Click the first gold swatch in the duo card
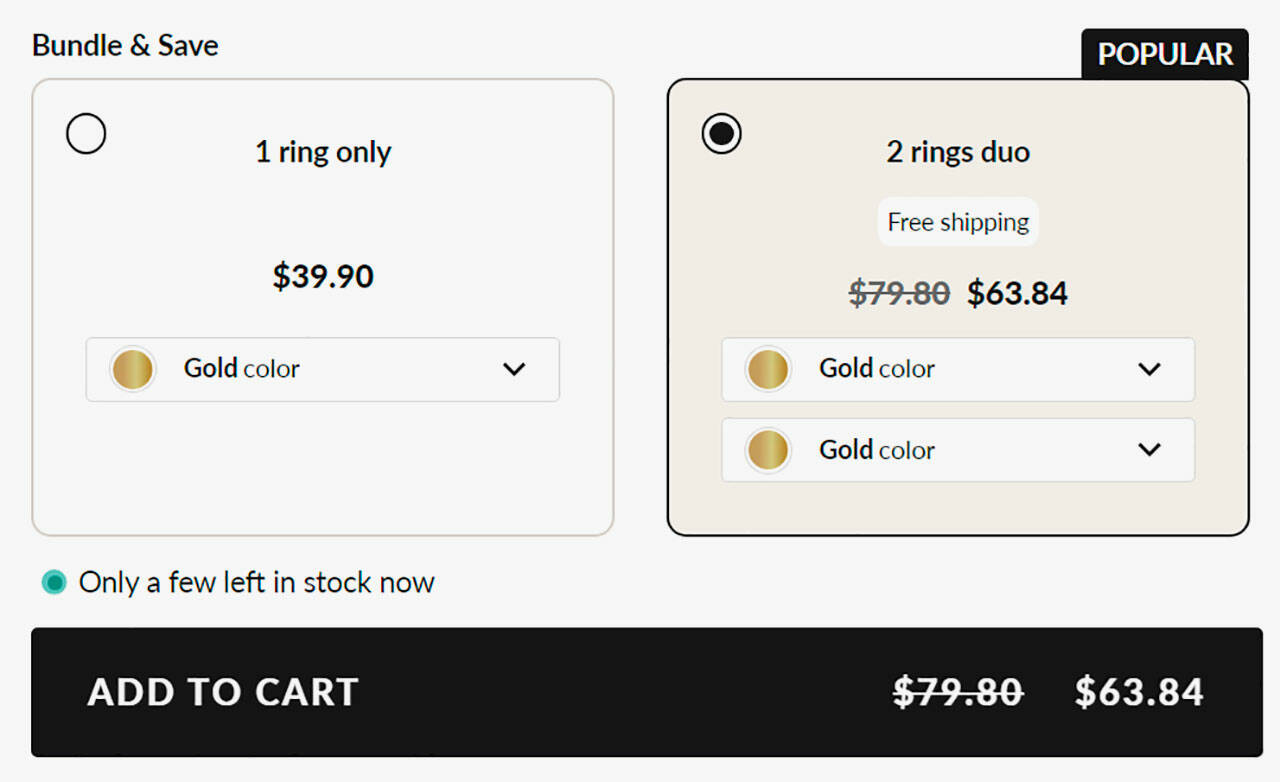Screen dimensions: 1280x782 point(768,369)
